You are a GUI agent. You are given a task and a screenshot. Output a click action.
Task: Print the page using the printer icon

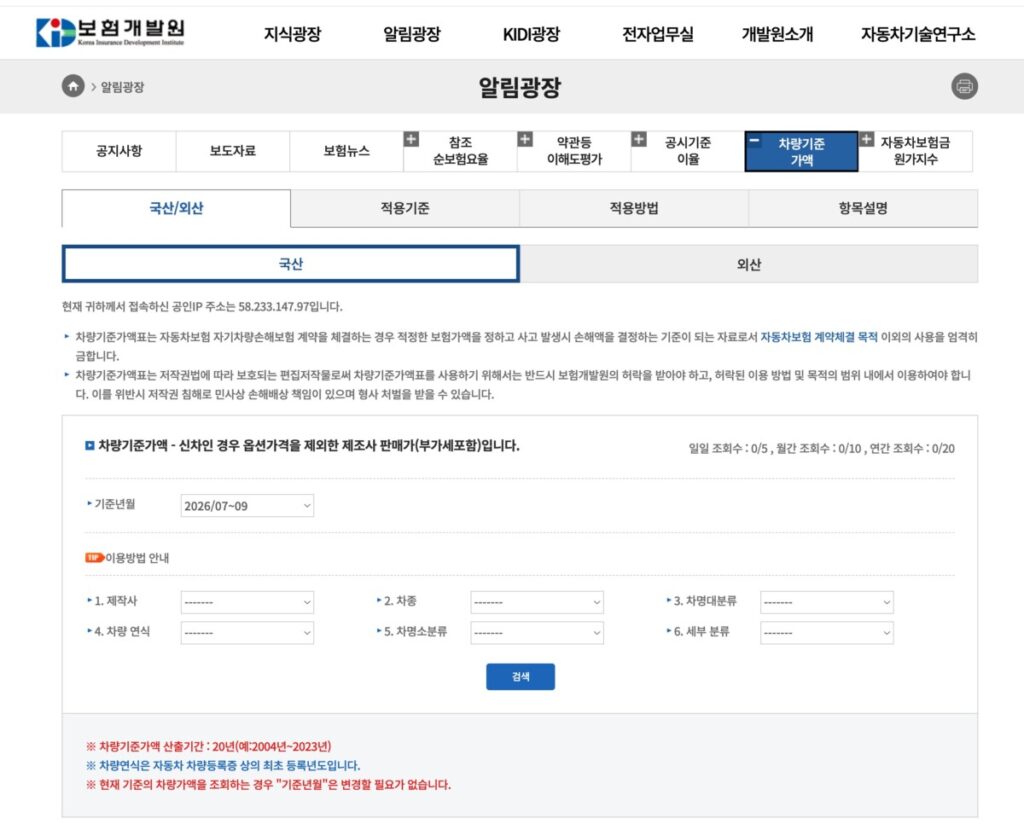point(965,86)
